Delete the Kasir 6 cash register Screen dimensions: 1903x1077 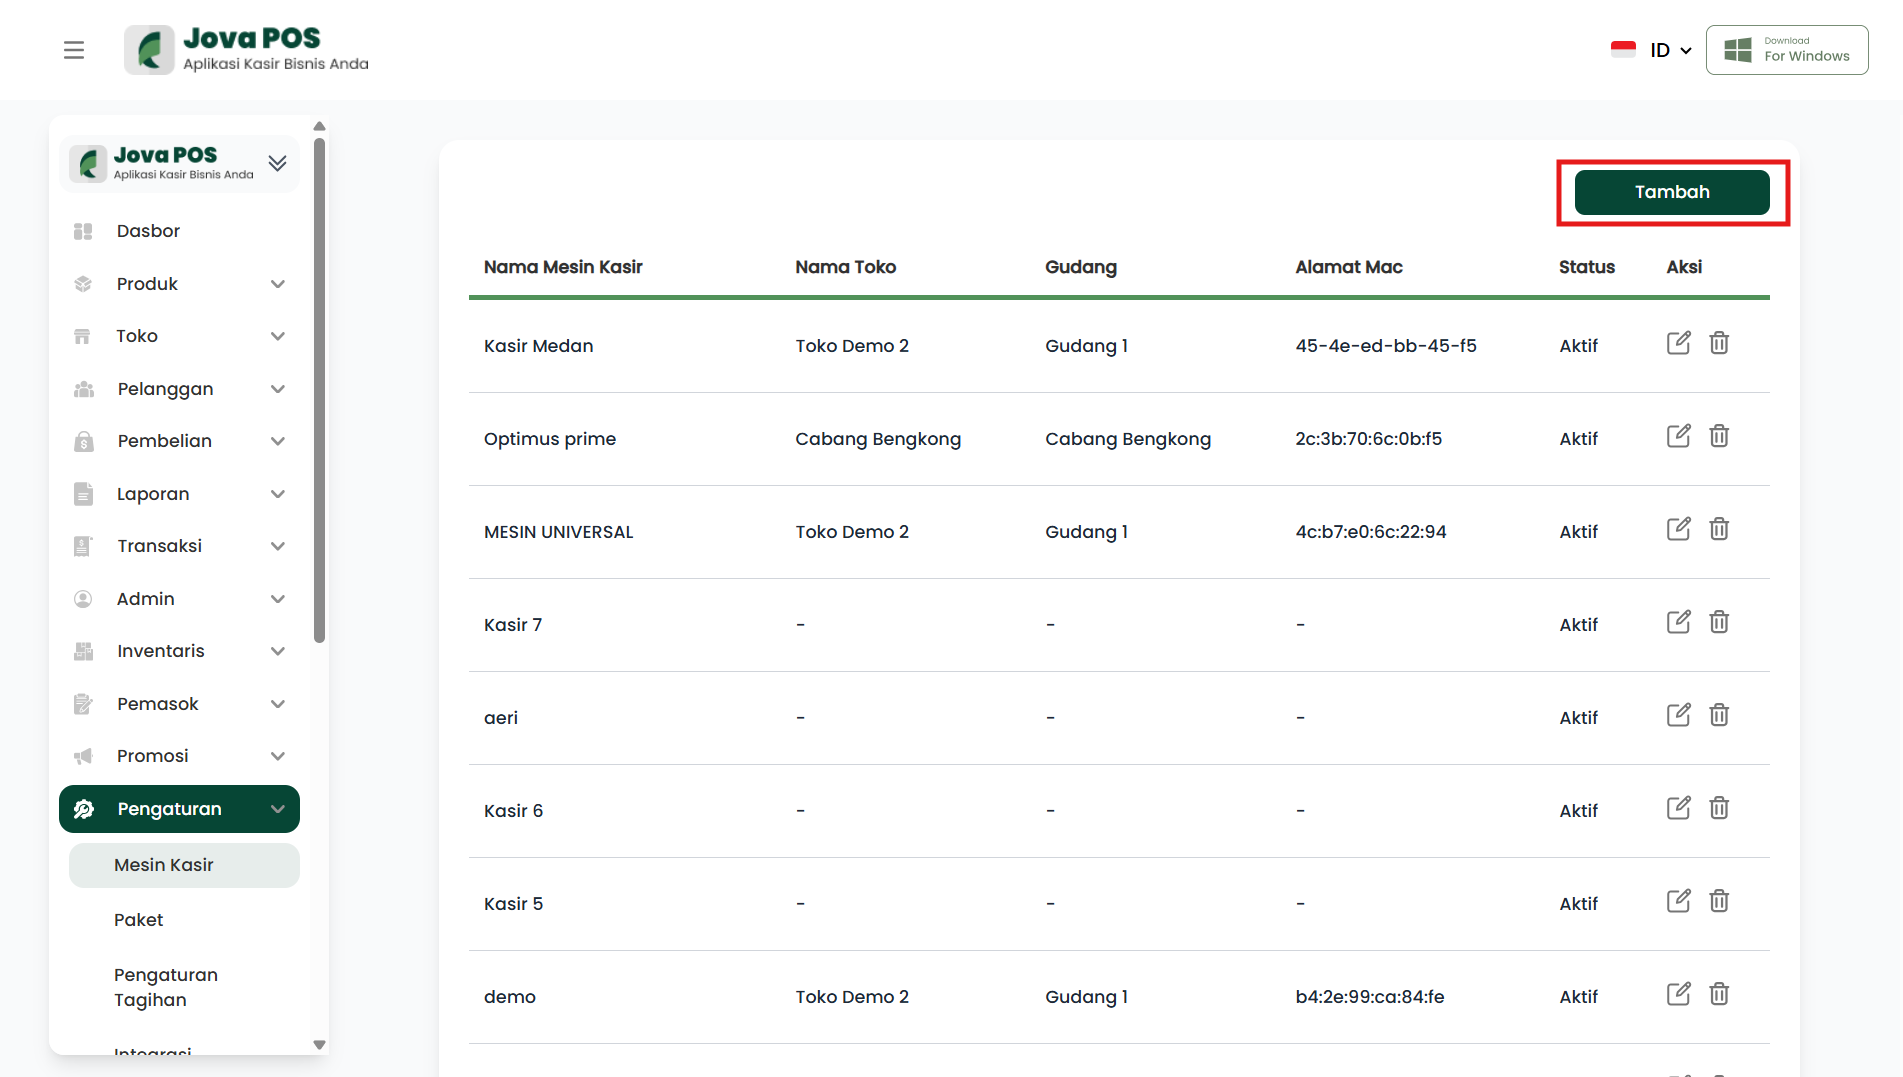pos(1718,808)
